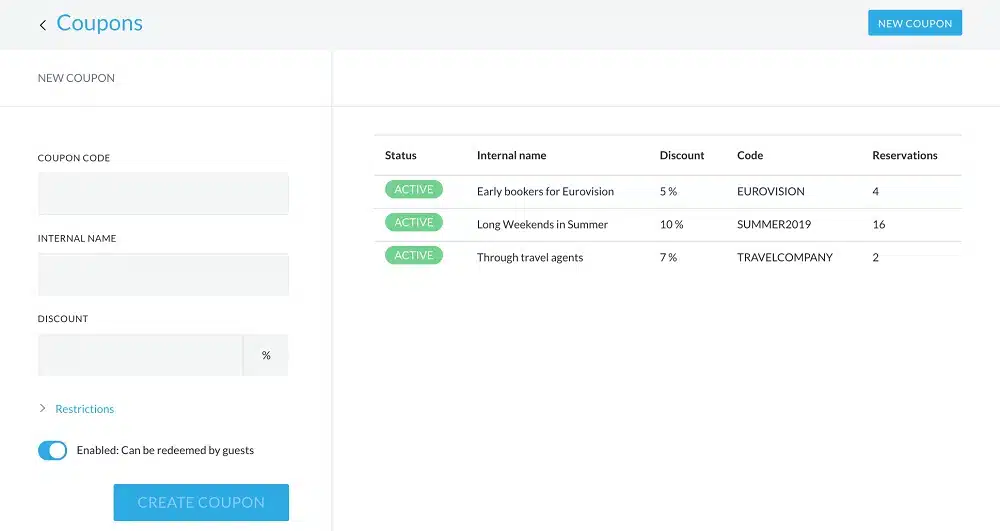Click the back arrow beside Coupons
1000x531 pixels.
coord(43,25)
